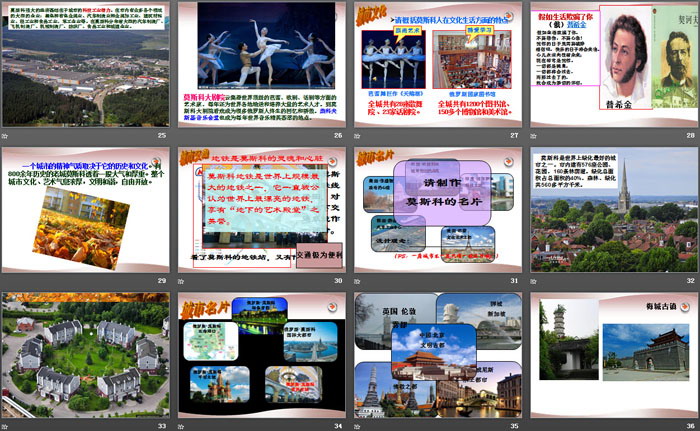Image resolution: width=700 pixels, height=431 pixels.
Task: Click the slide number 25 label
Action: [x=162, y=135]
